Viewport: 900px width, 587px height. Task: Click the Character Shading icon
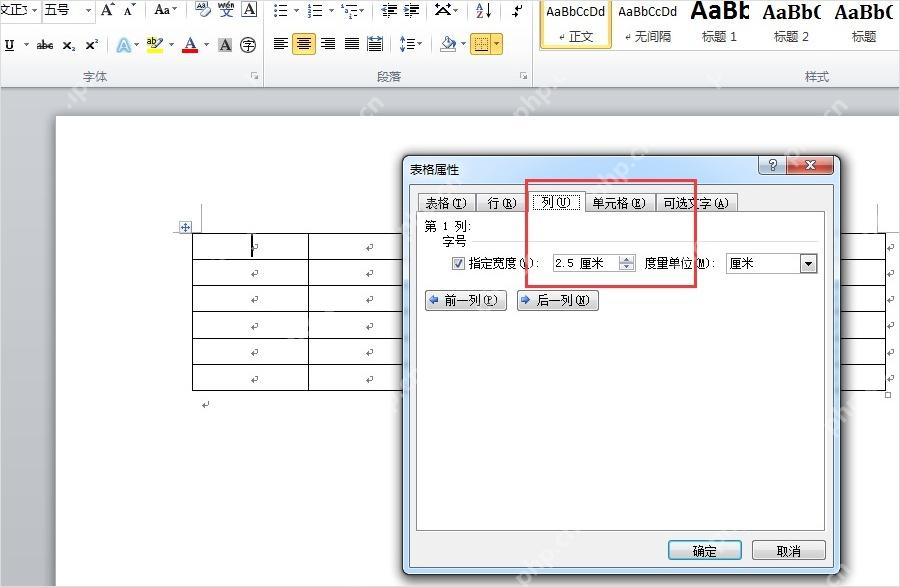click(x=225, y=45)
